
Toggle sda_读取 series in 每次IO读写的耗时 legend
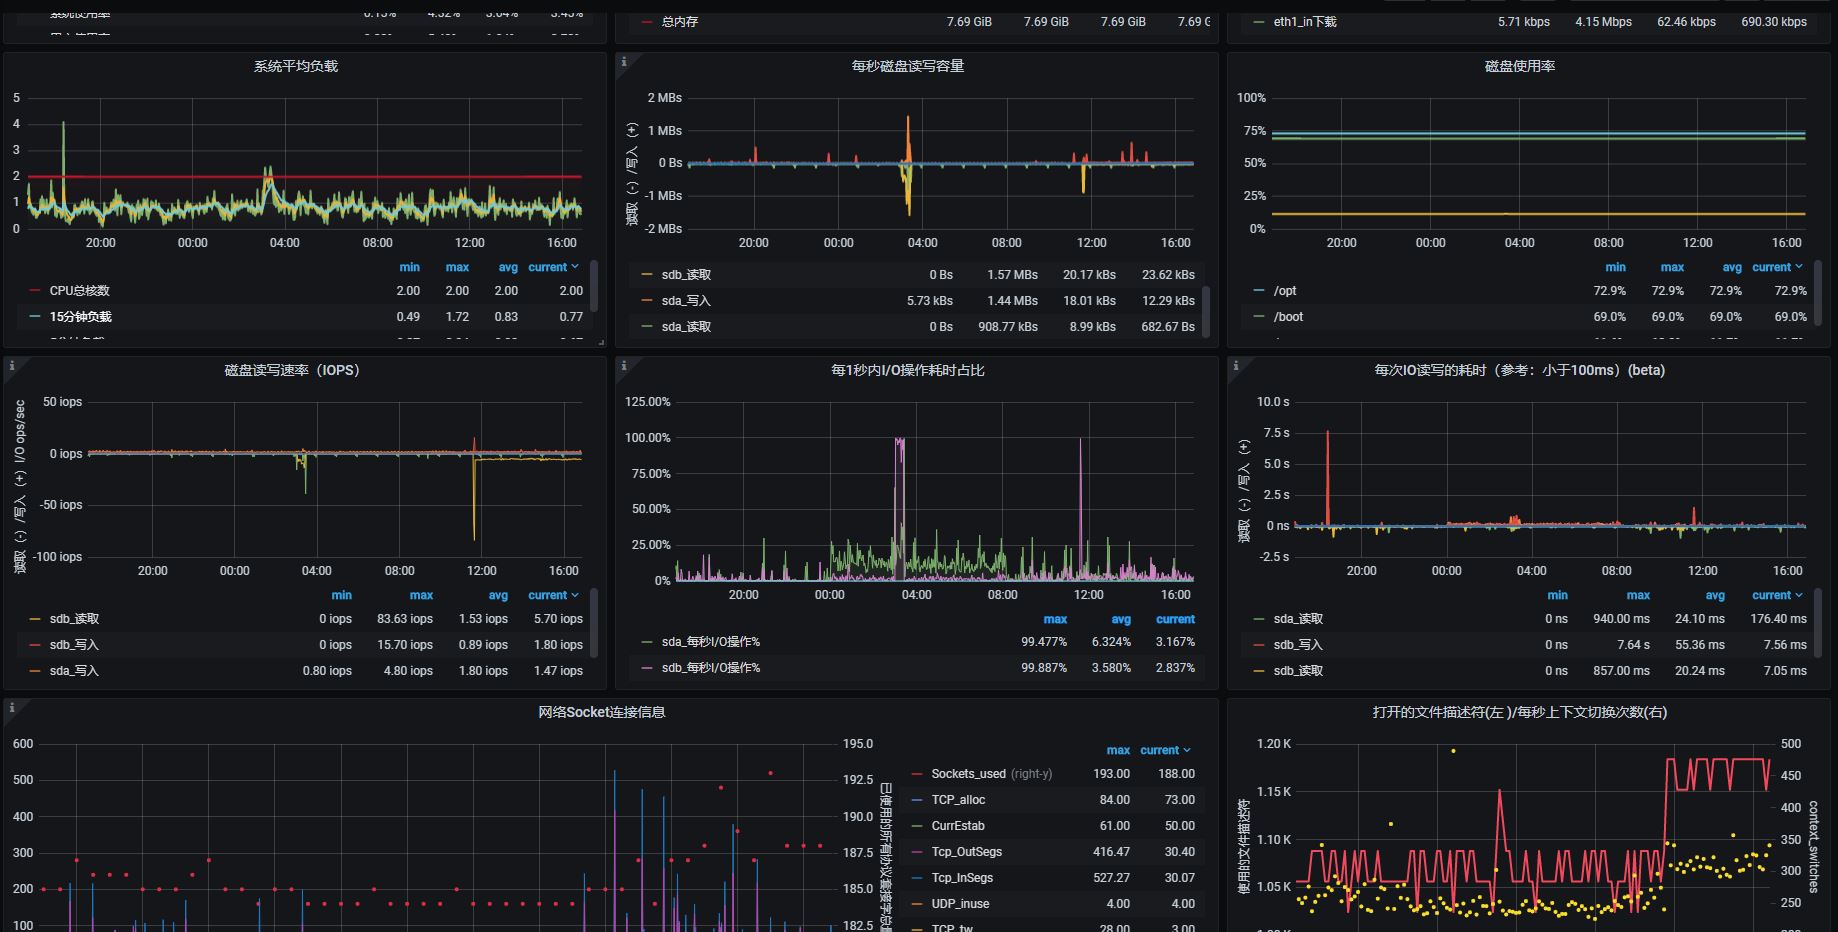(x=1298, y=619)
